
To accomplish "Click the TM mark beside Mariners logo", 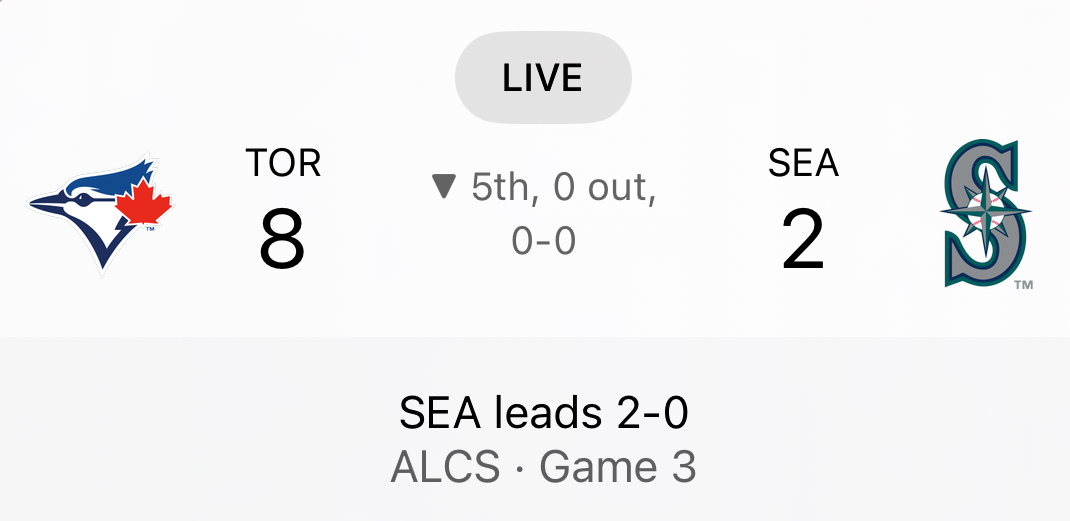I will coord(1022,285).
